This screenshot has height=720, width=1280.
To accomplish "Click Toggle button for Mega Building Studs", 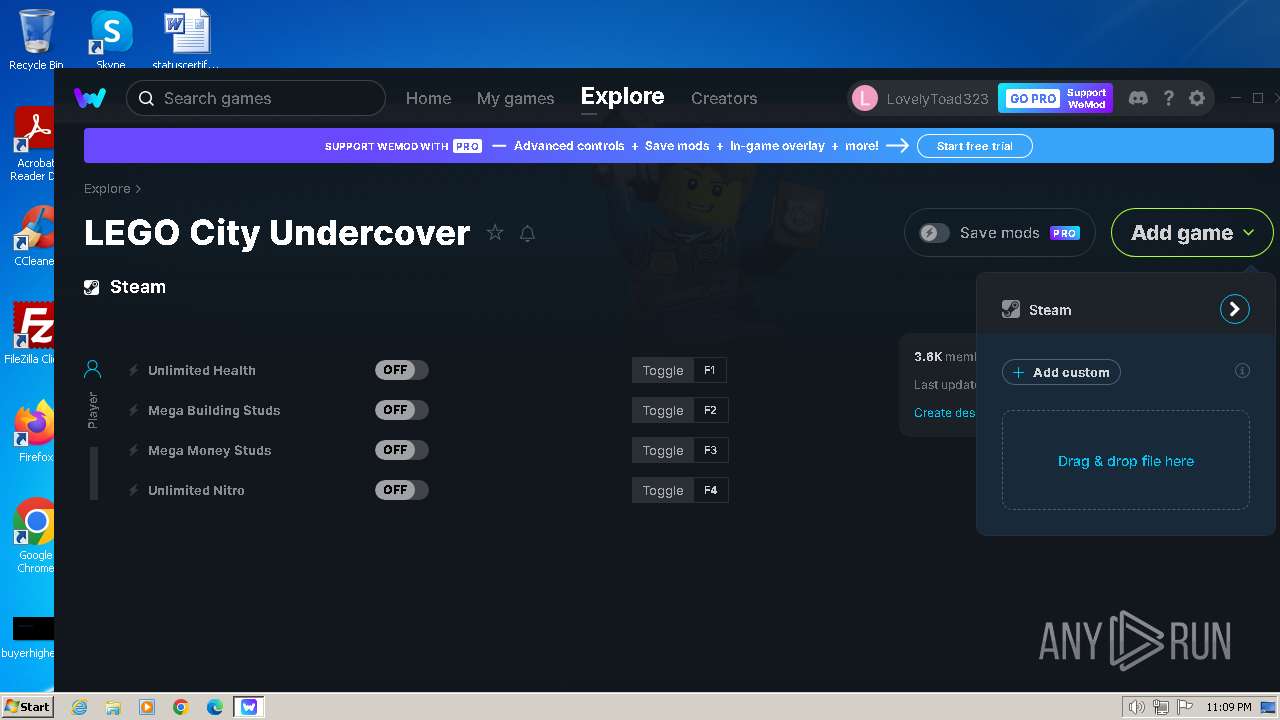I will pyautogui.click(x=662, y=410).
